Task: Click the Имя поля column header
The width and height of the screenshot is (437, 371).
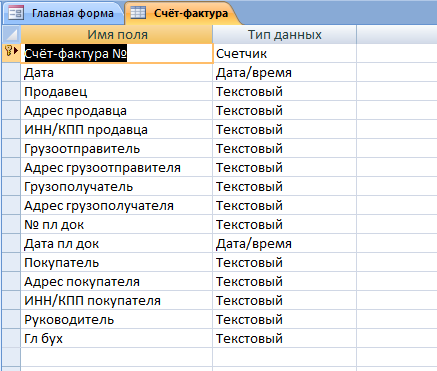Action: (117, 35)
